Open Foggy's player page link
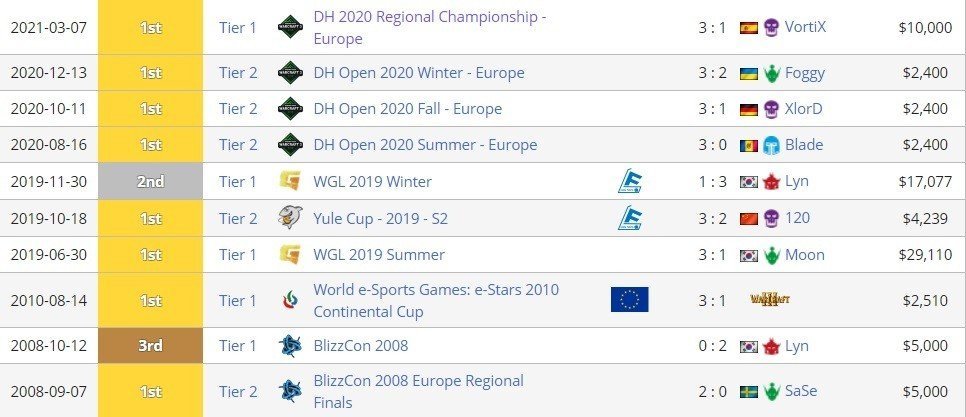Screen dimensions: 966x417 click(805, 73)
